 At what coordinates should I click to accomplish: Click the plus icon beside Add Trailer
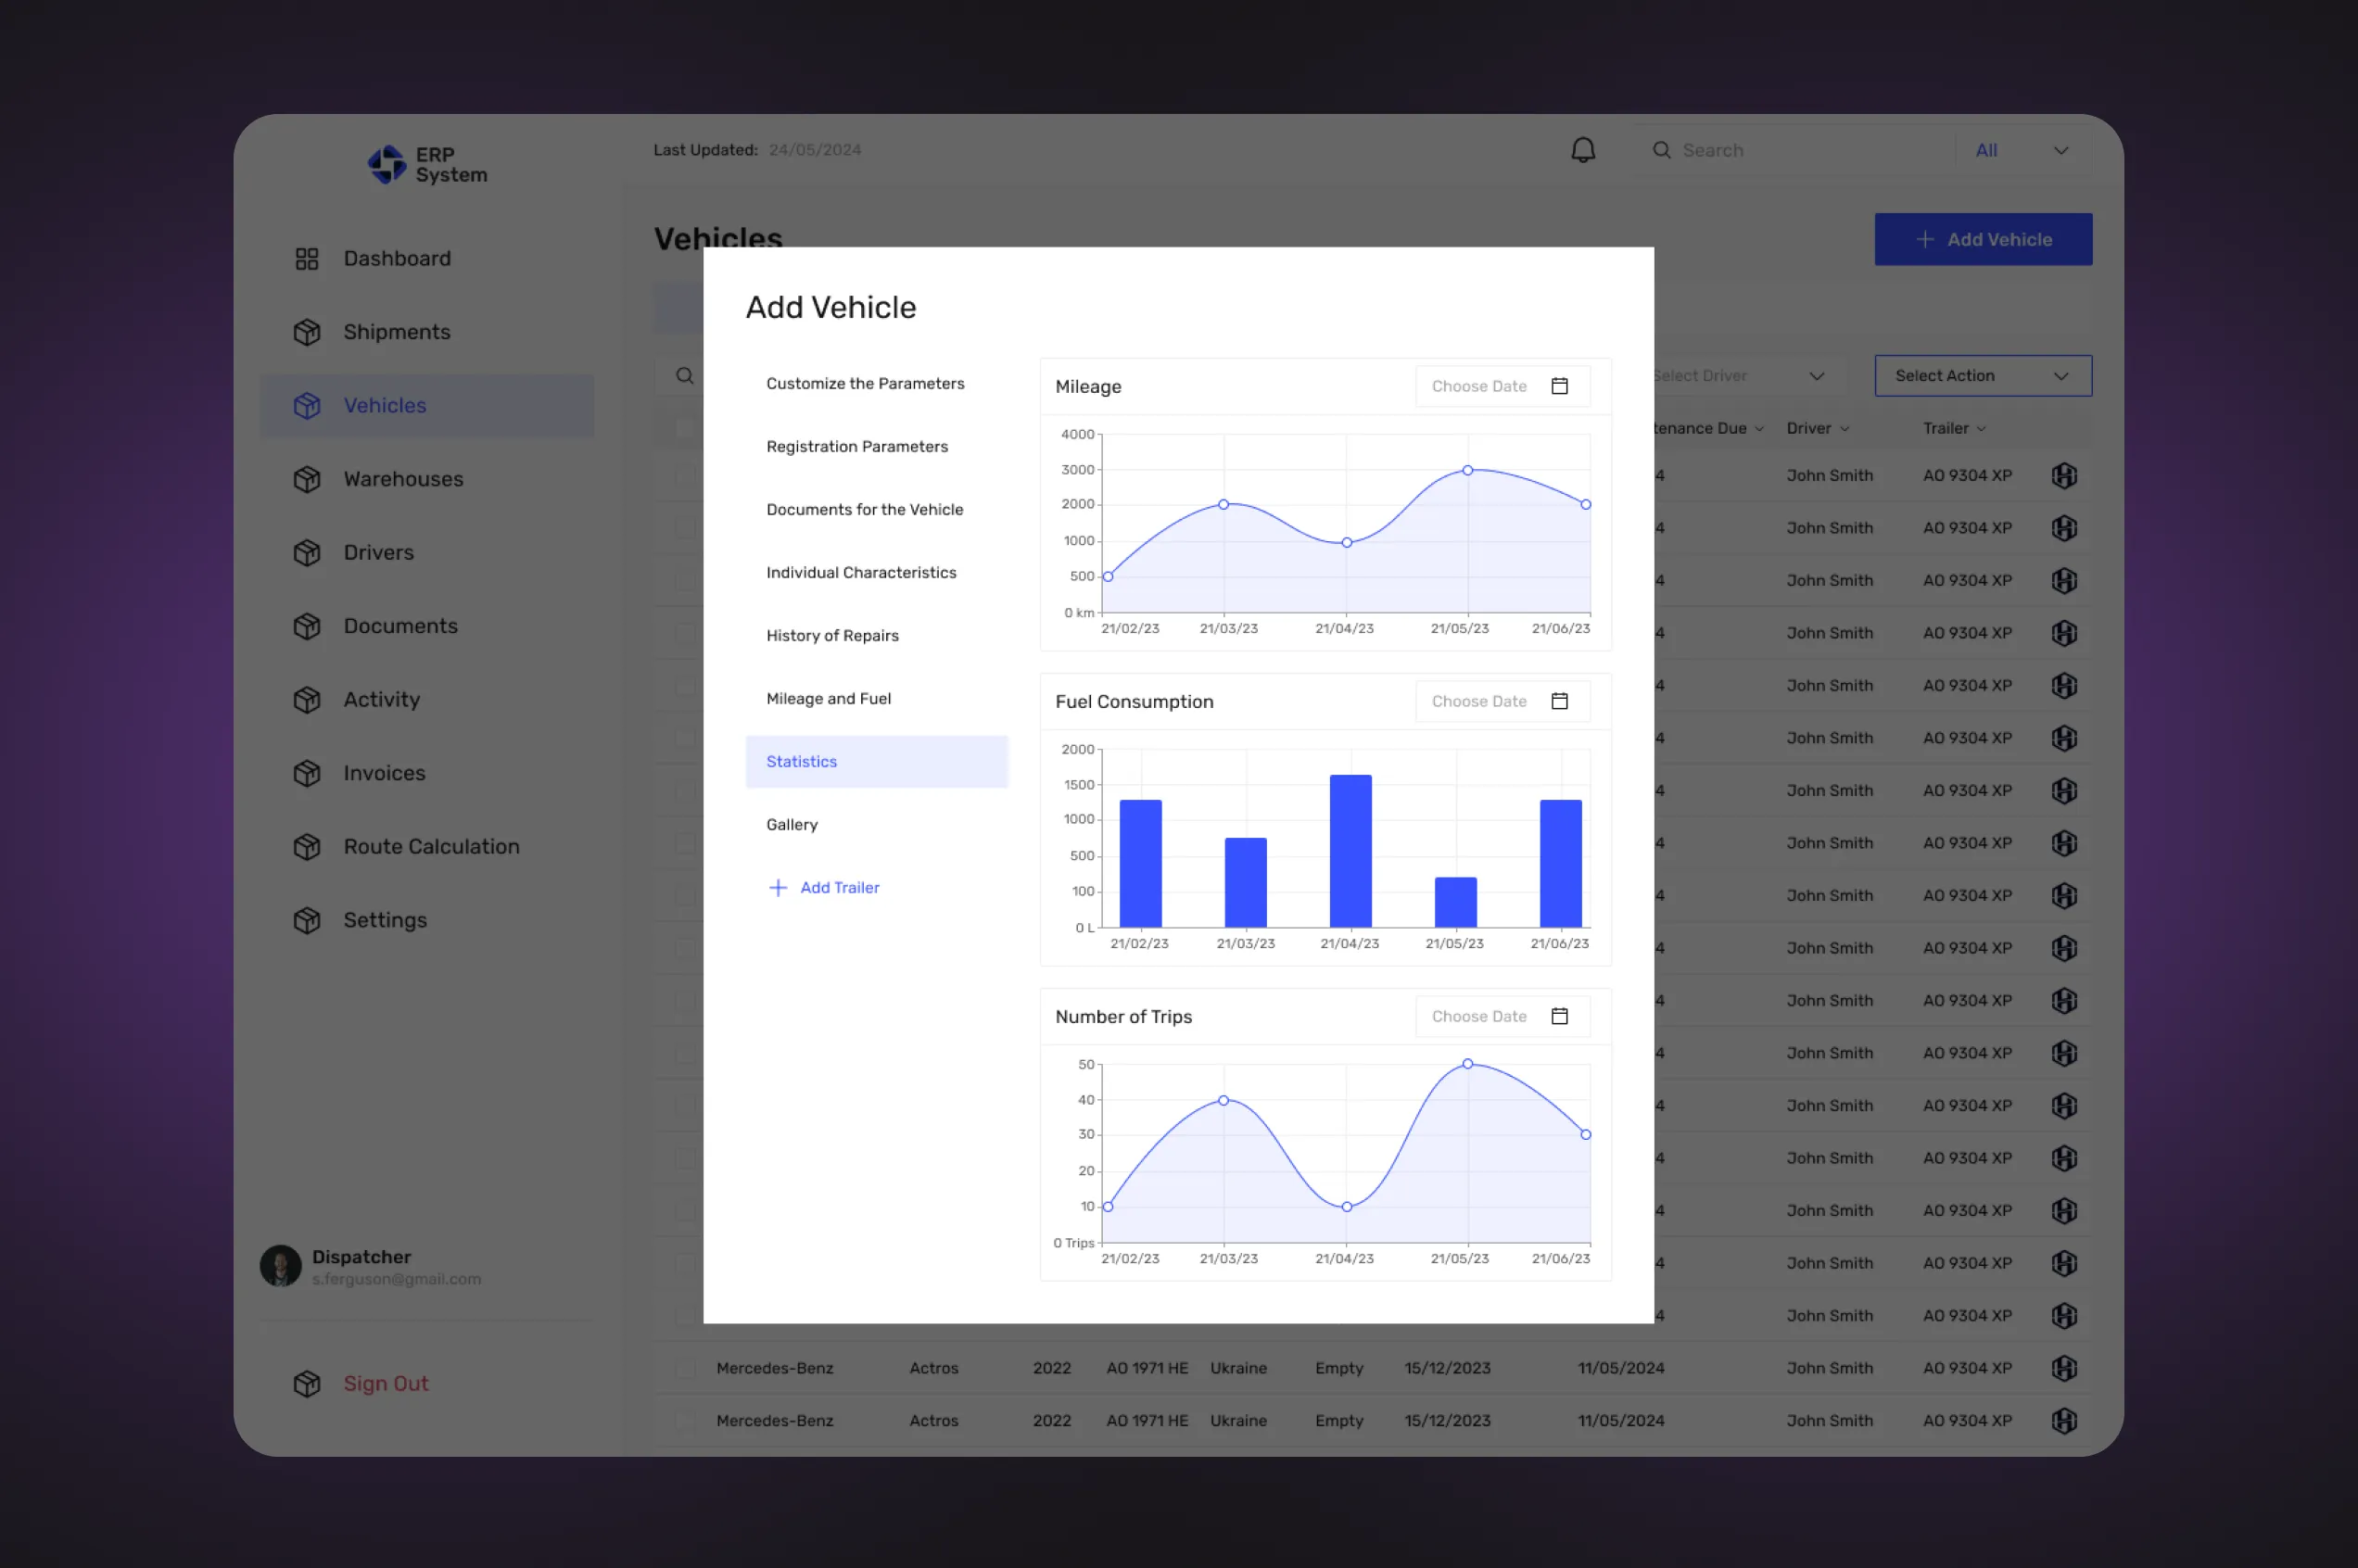(777, 888)
